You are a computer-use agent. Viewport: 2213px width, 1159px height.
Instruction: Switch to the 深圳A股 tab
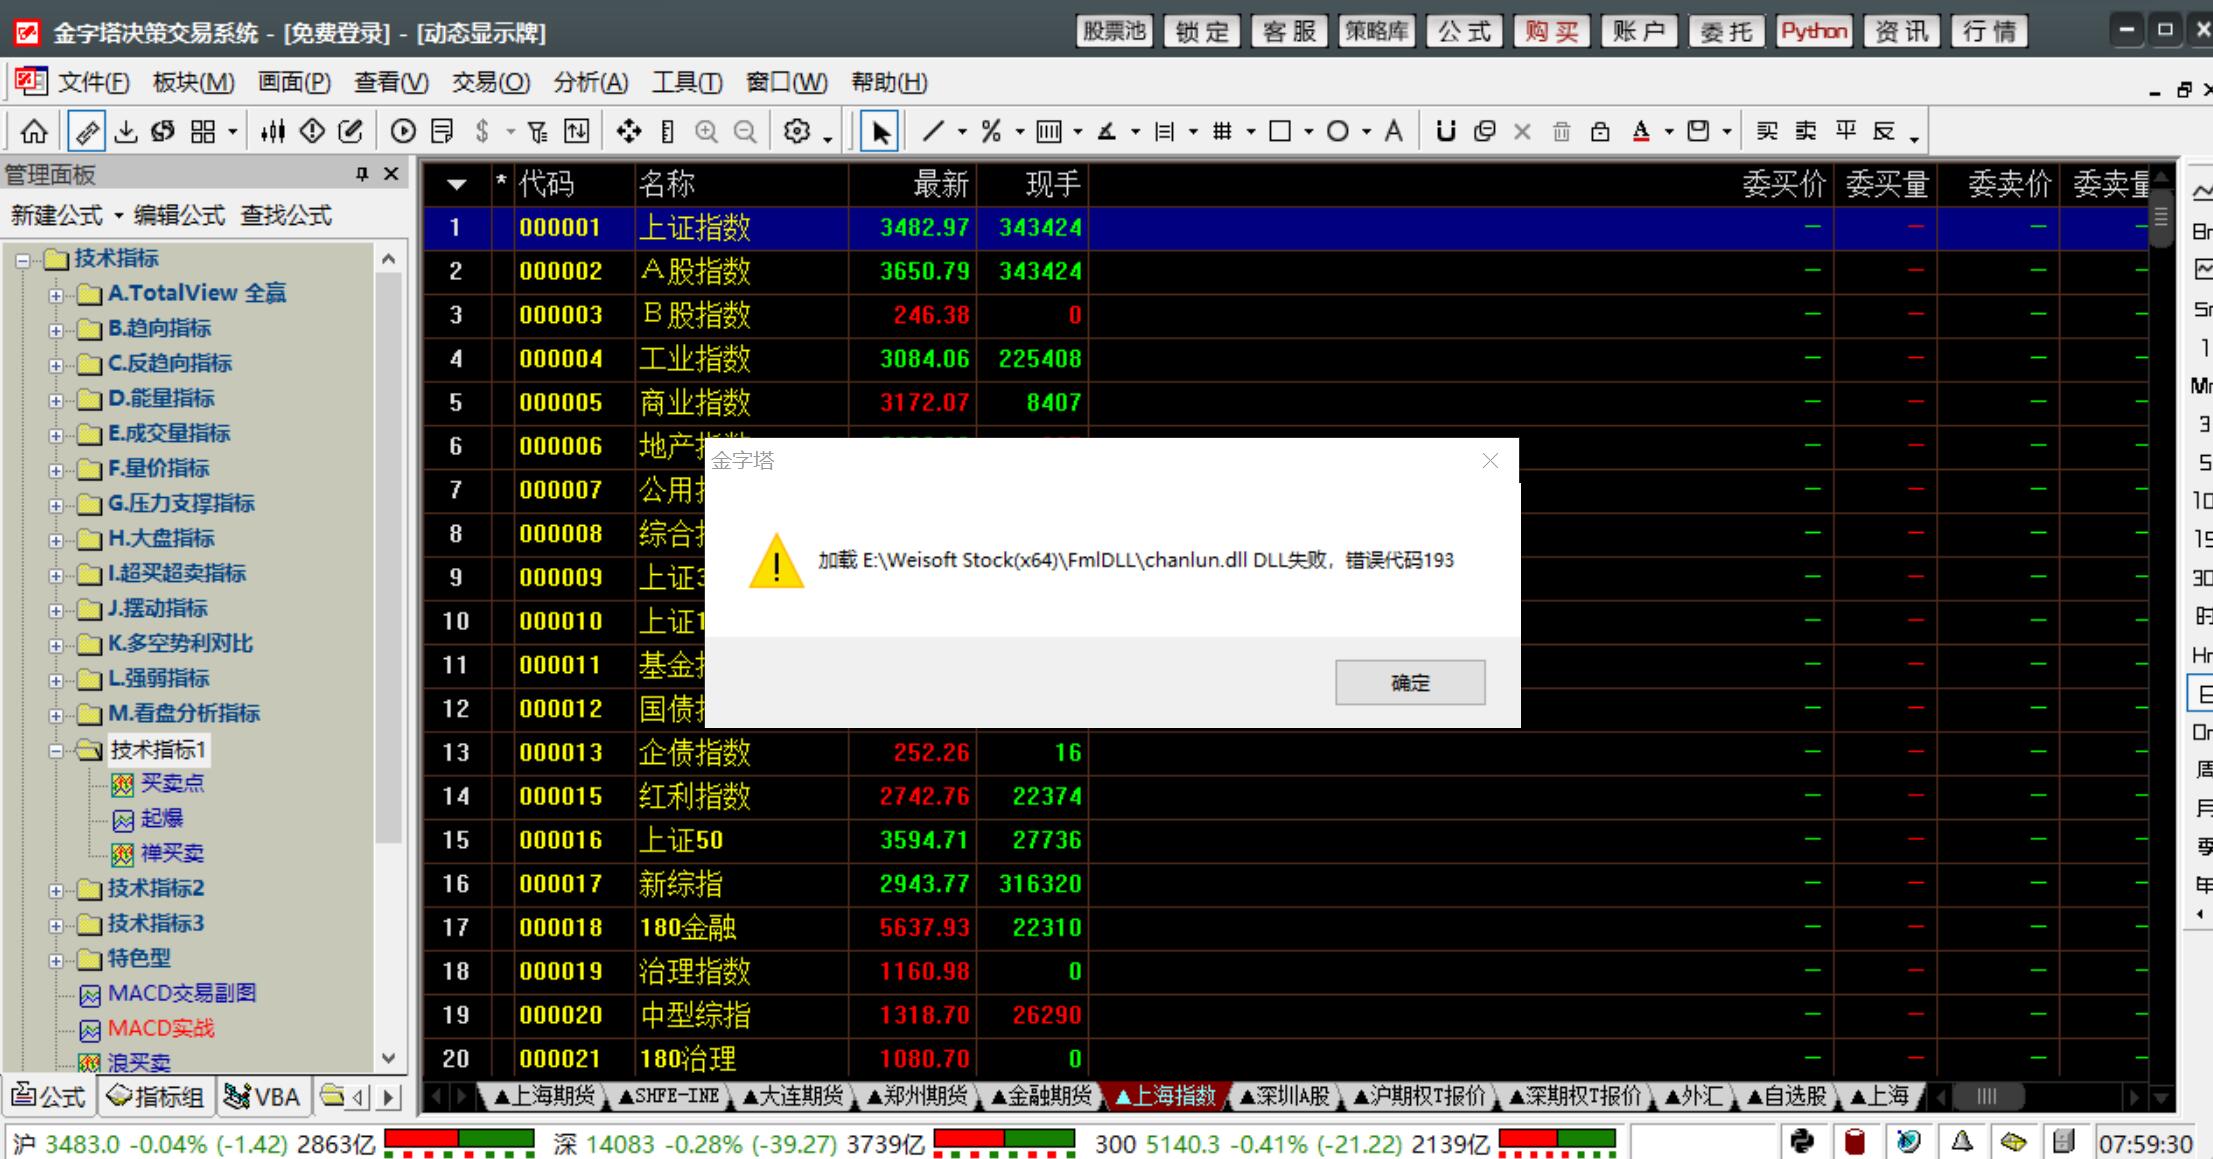point(1284,1096)
